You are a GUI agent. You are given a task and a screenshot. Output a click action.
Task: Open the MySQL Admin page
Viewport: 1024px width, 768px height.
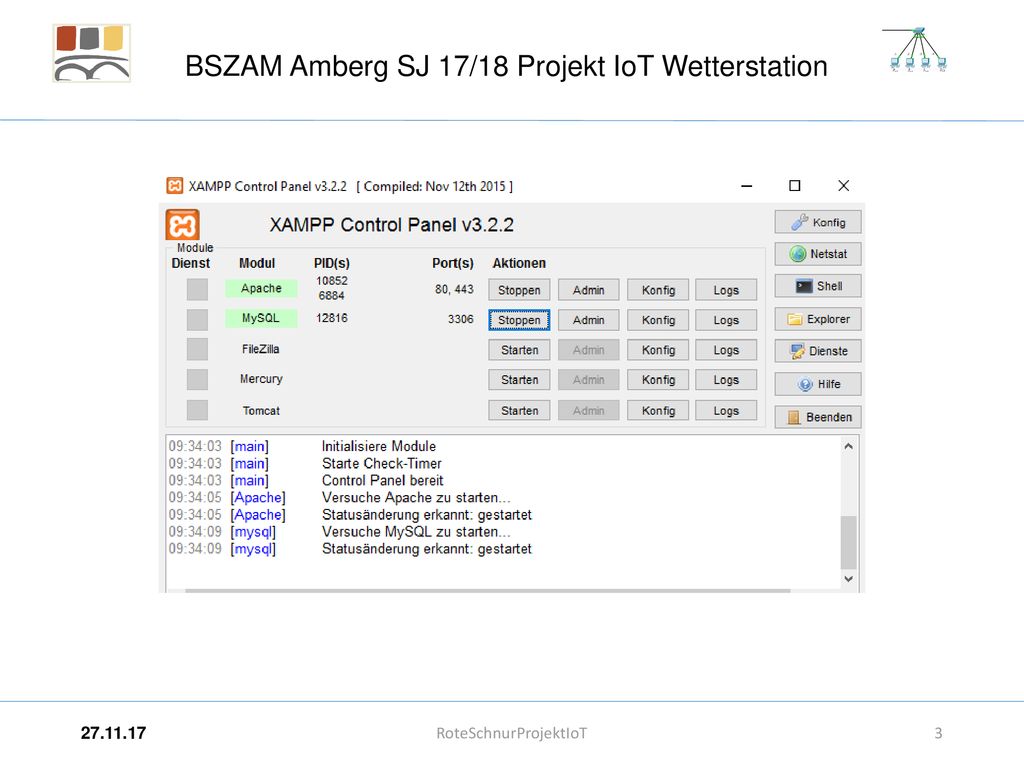point(588,320)
